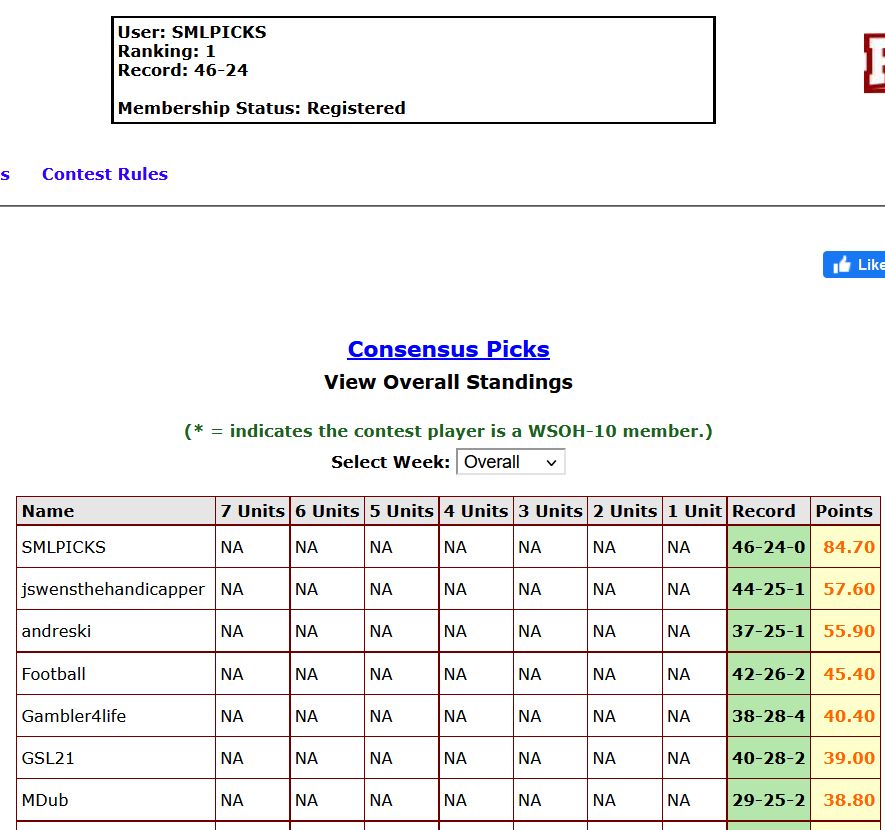Screen dimensions: 885x830
Task: Click points value 40.40
Action: click(x=849, y=716)
